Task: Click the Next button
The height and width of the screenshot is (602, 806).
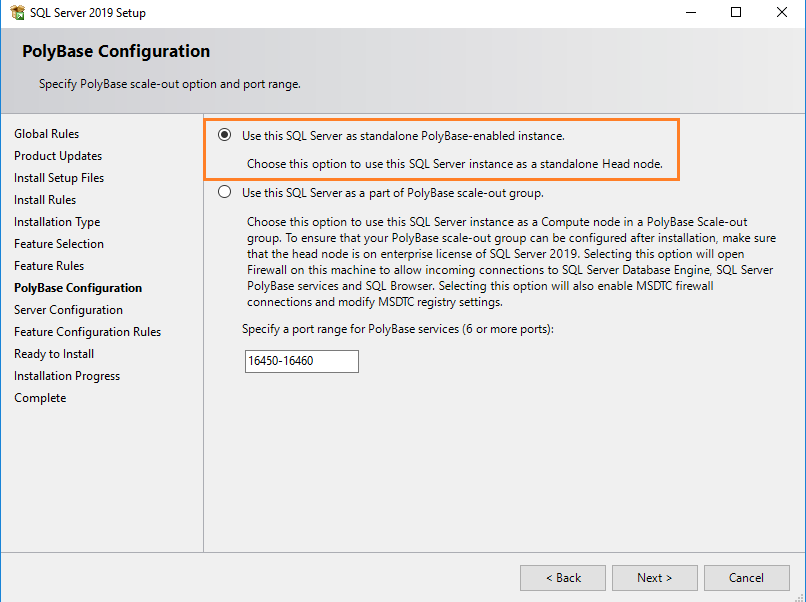Action: (x=654, y=577)
